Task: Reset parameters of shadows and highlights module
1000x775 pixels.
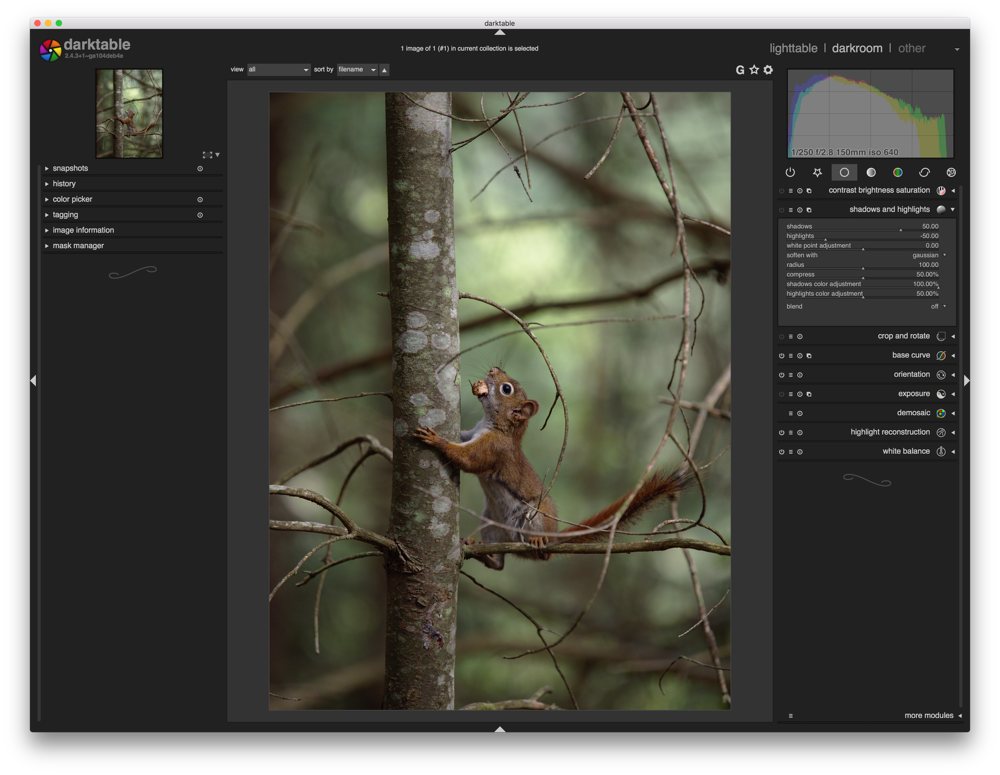Action: point(800,210)
